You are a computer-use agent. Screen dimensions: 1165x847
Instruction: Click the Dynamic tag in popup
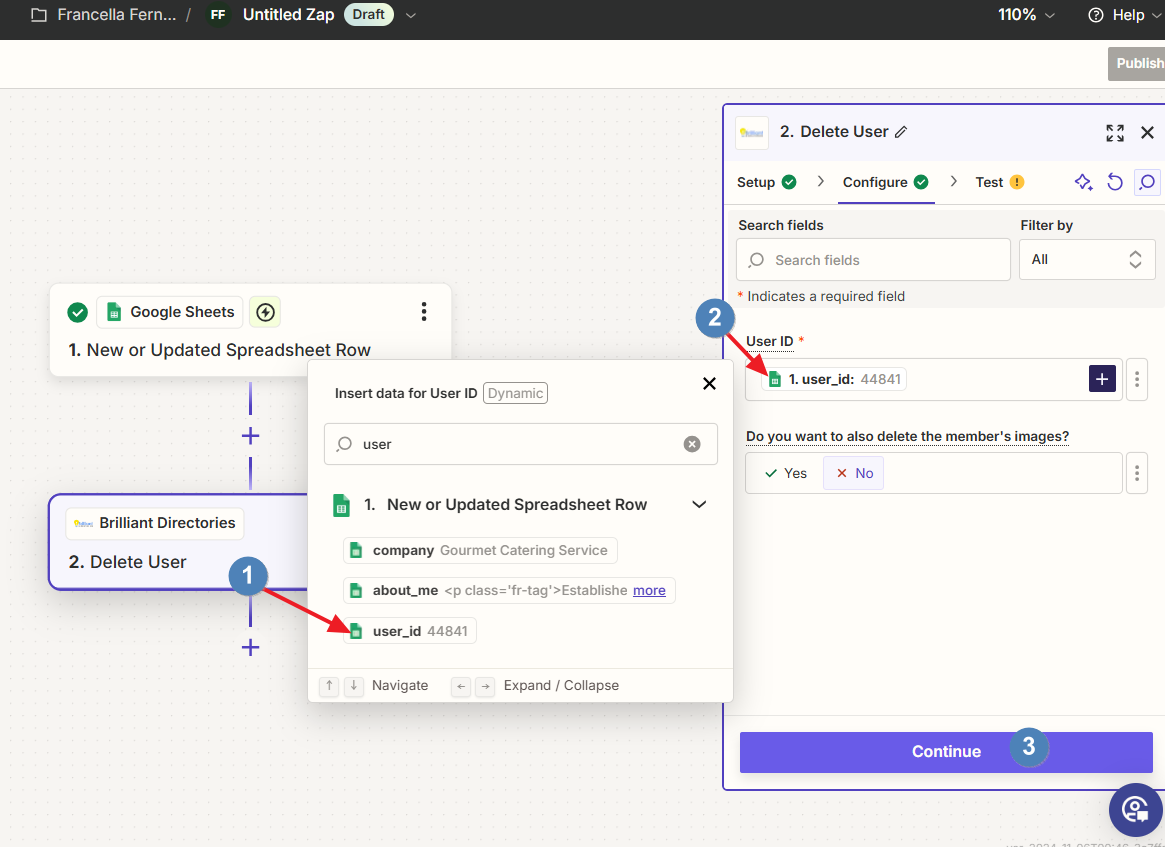(516, 393)
